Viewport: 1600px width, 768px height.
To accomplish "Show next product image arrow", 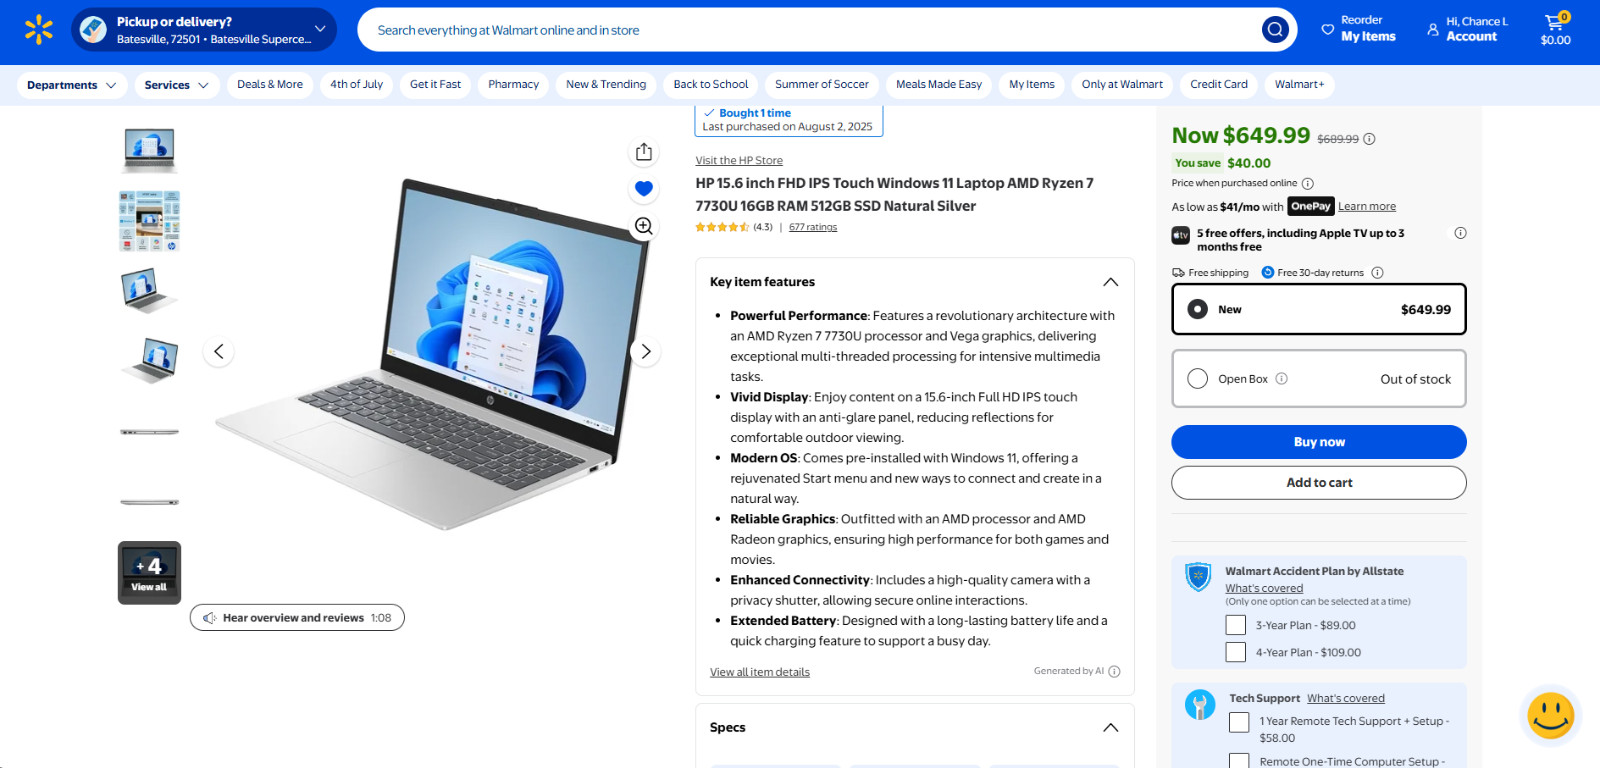I will click(x=646, y=352).
